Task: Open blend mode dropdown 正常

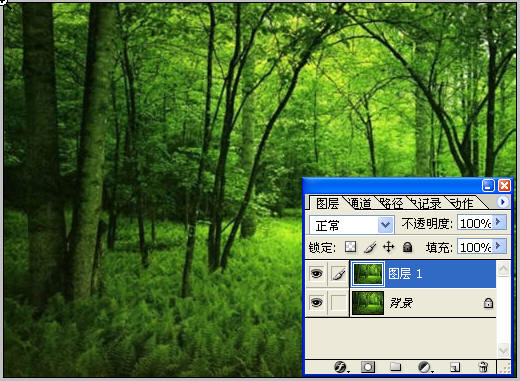Action: tap(352, 225)
